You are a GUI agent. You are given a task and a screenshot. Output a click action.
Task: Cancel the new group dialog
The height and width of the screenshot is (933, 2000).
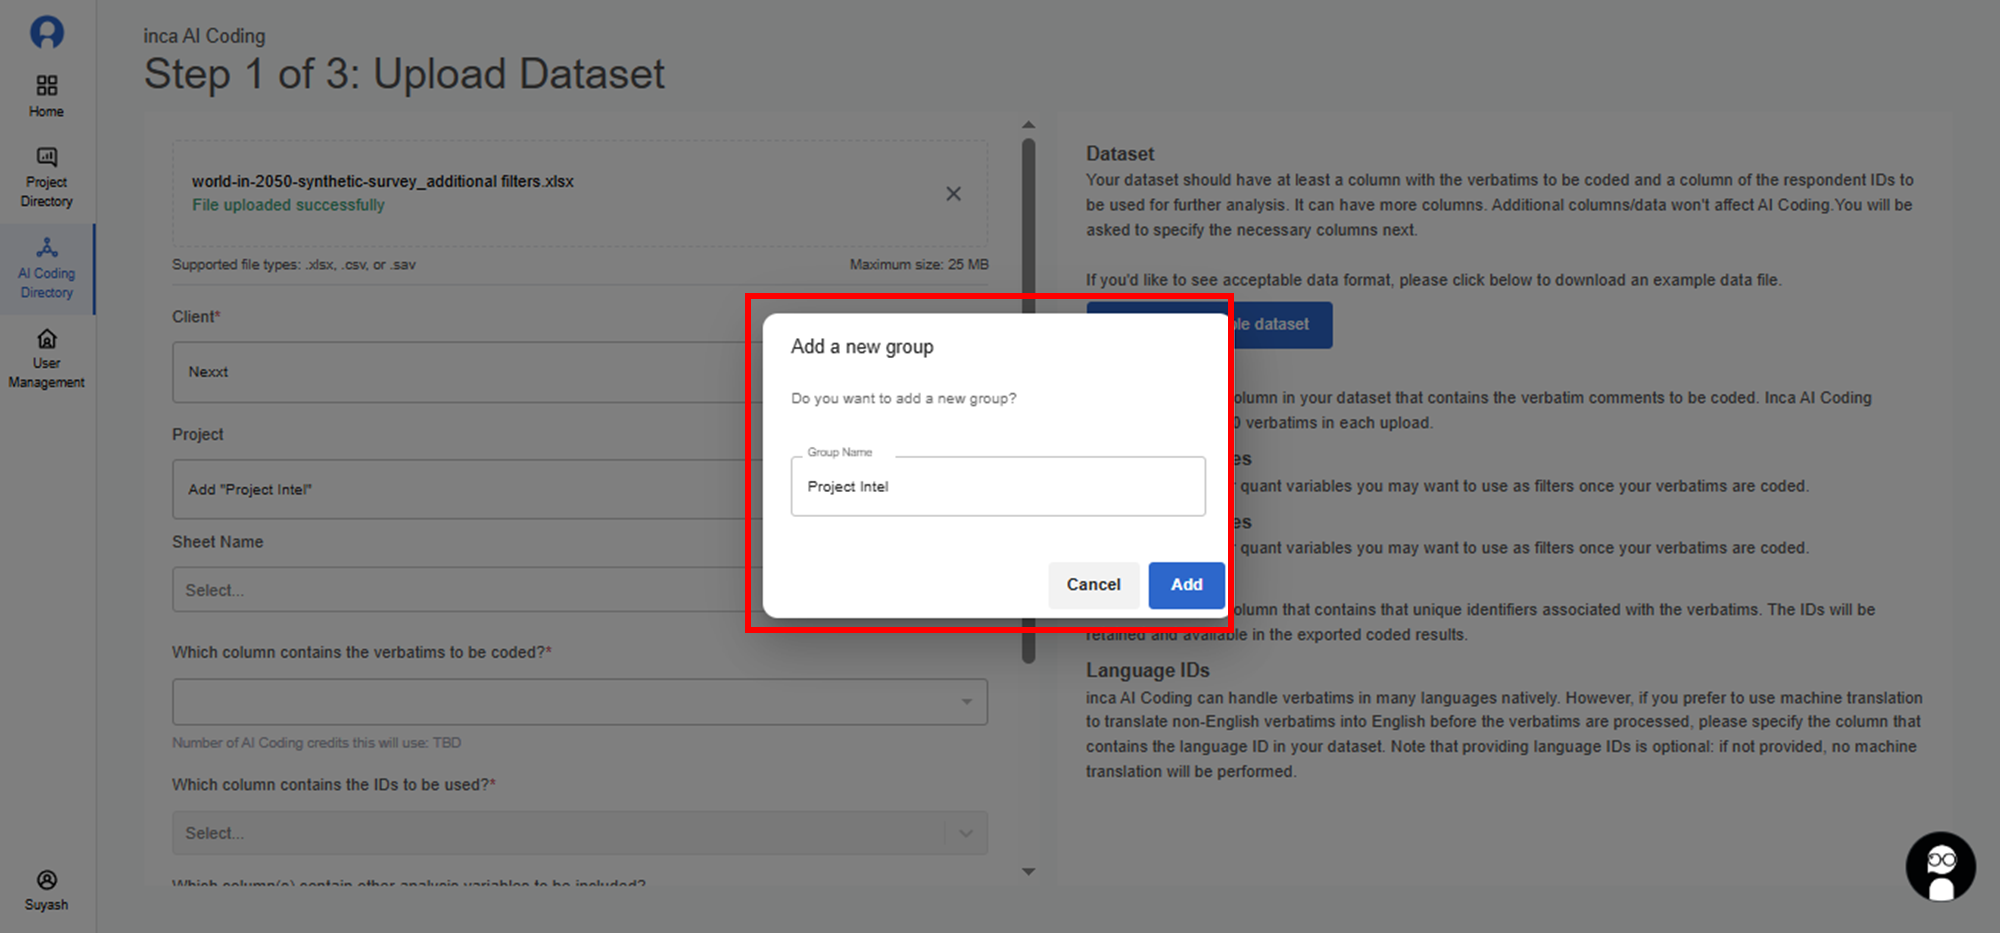point(1093,585)
